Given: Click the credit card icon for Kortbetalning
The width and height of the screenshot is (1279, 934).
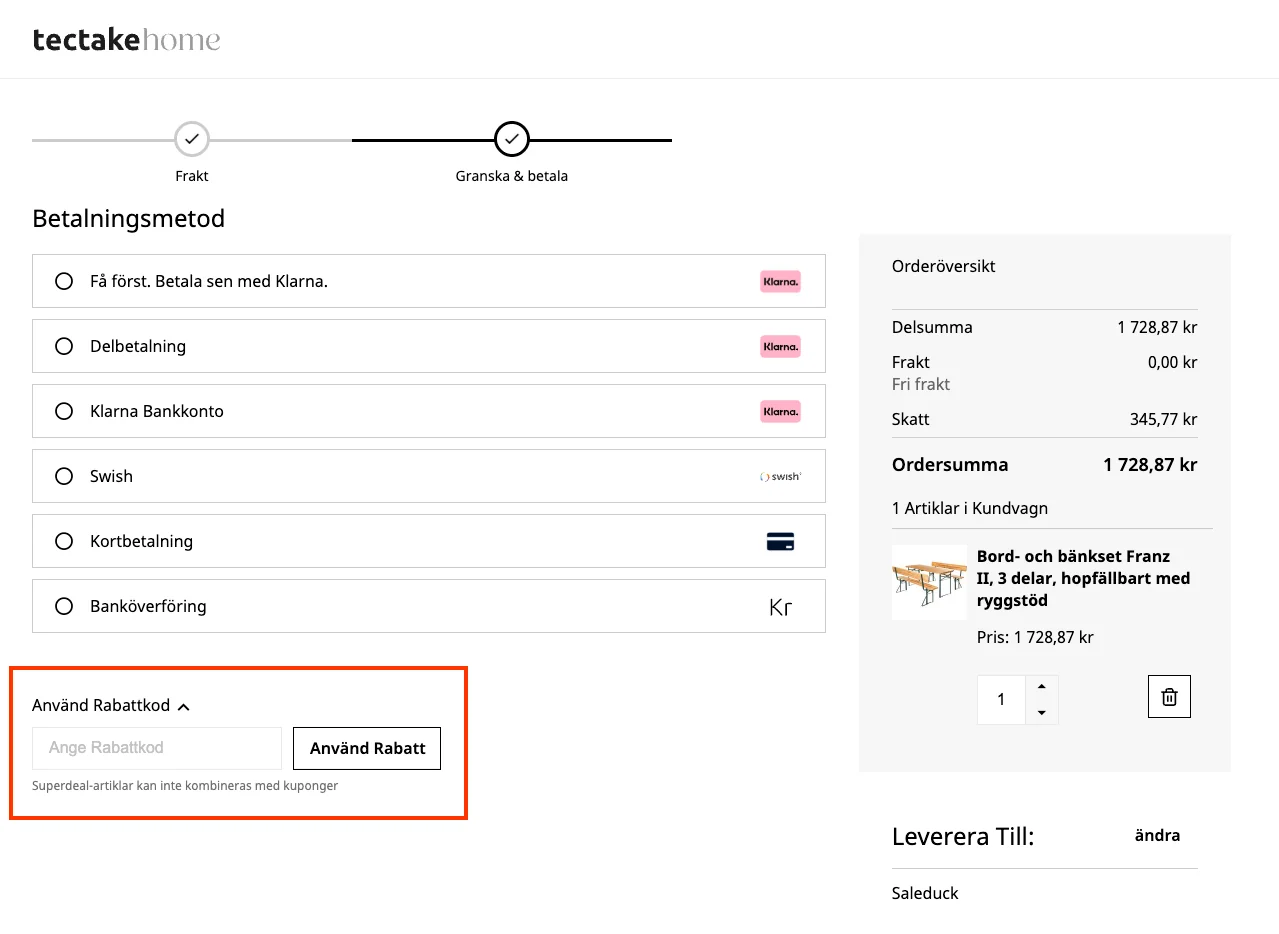Looking at the screenshot, I should pyautogui.click(x=780, y=542).
